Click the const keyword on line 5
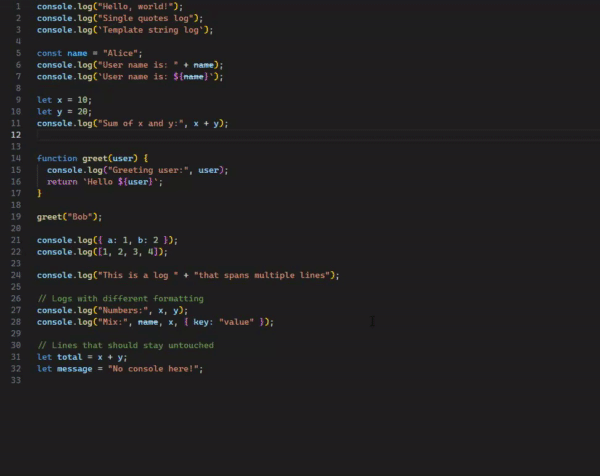Viewport: 600px width, 476px height. coord(49,53)
